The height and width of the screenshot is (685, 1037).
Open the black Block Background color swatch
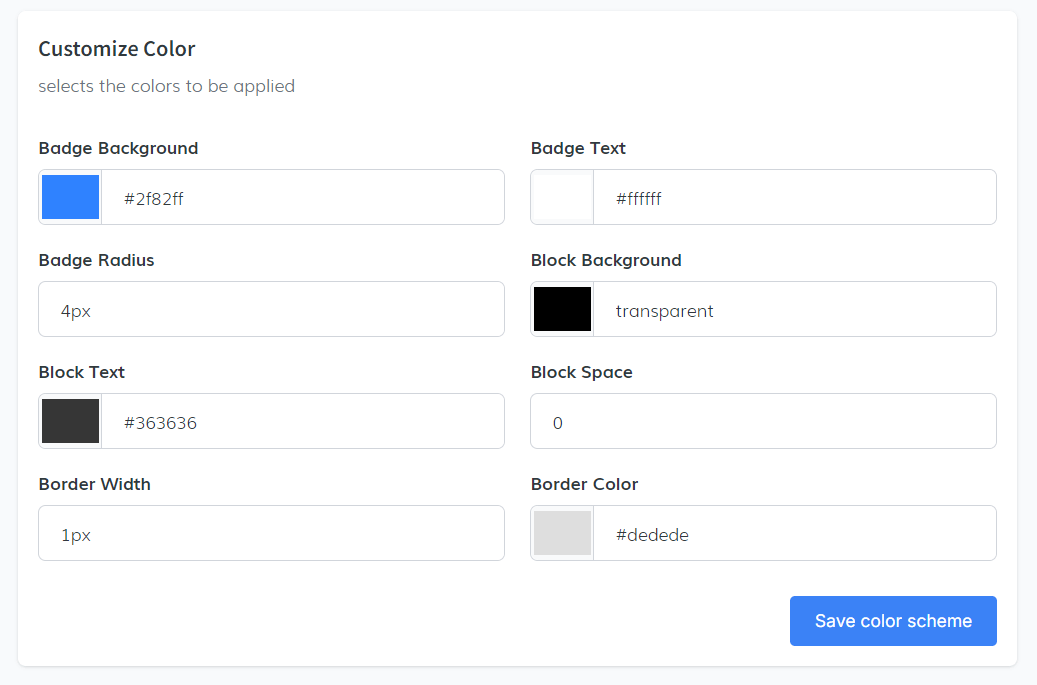click(562, 309)
